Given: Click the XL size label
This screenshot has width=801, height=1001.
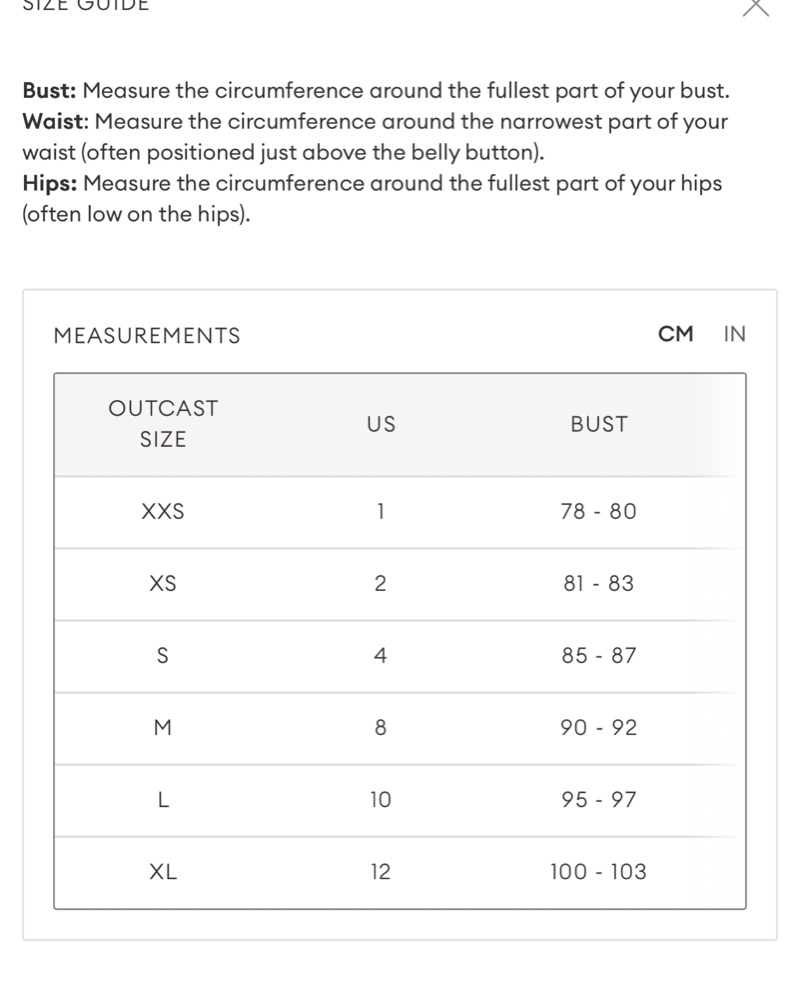Looking at the screenshot, I should [163, 872].
